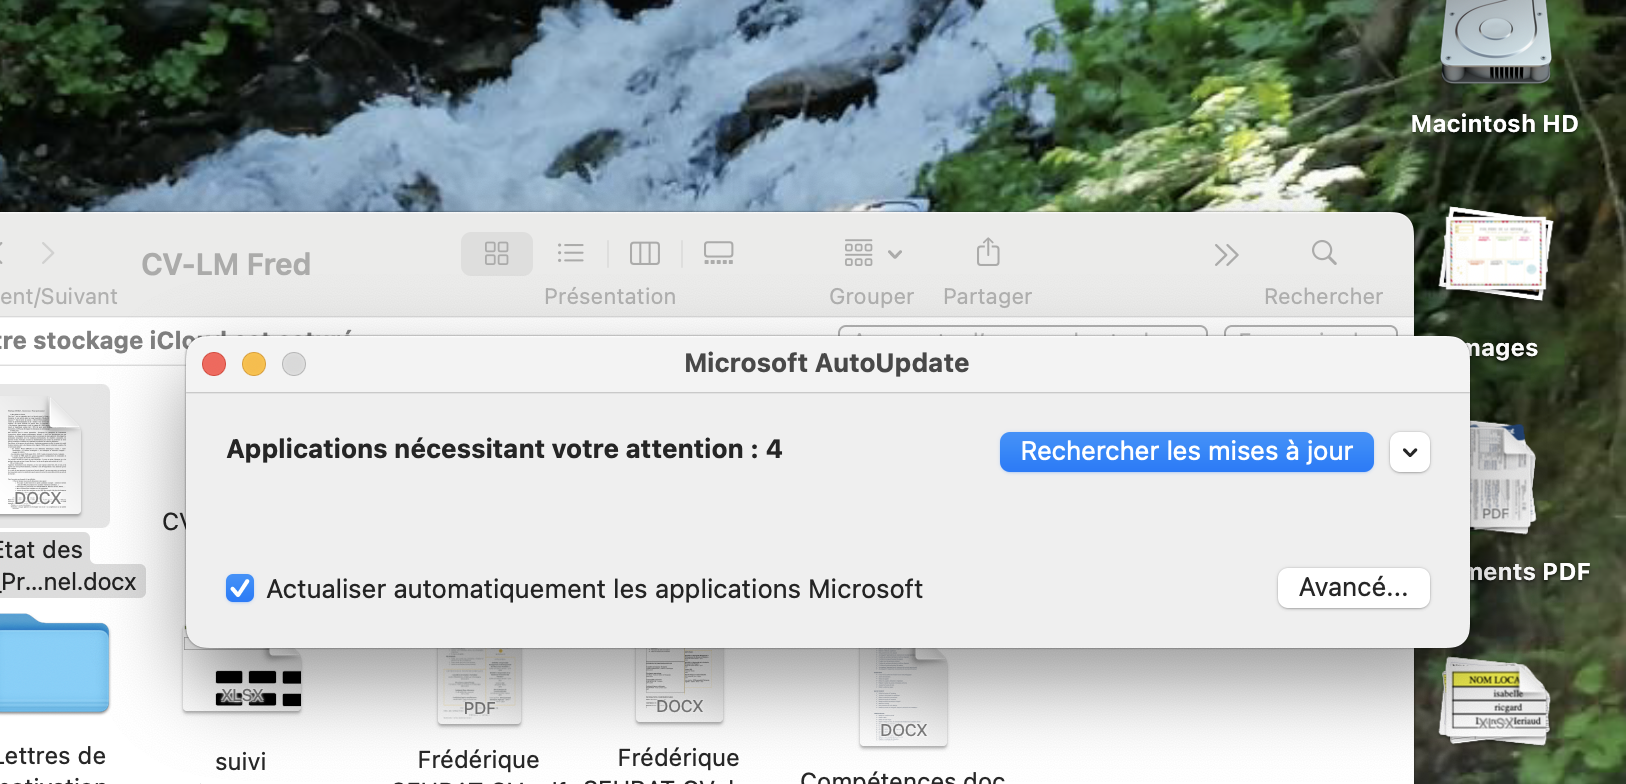Switch Finder to column view
Viewport: 1626px width, 784px height.
pos(645,253)
